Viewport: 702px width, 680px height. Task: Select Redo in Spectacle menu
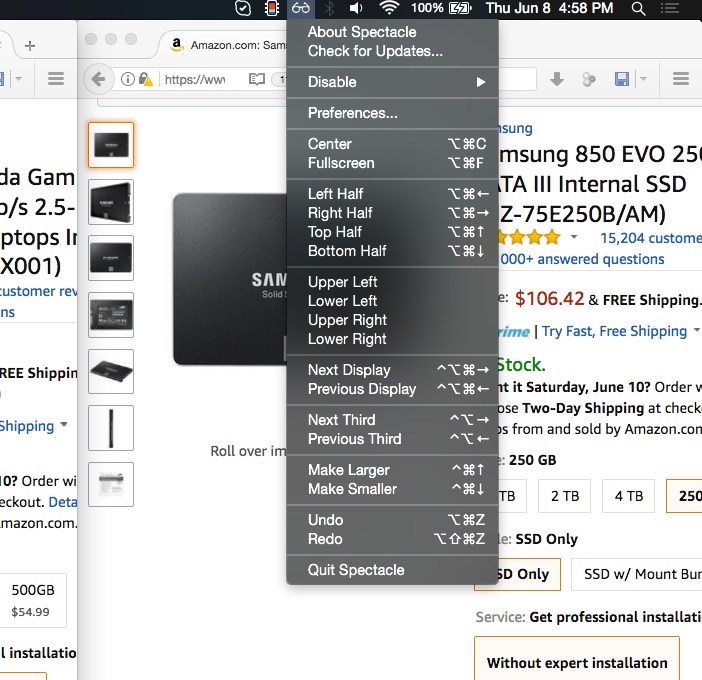(392, 539)
